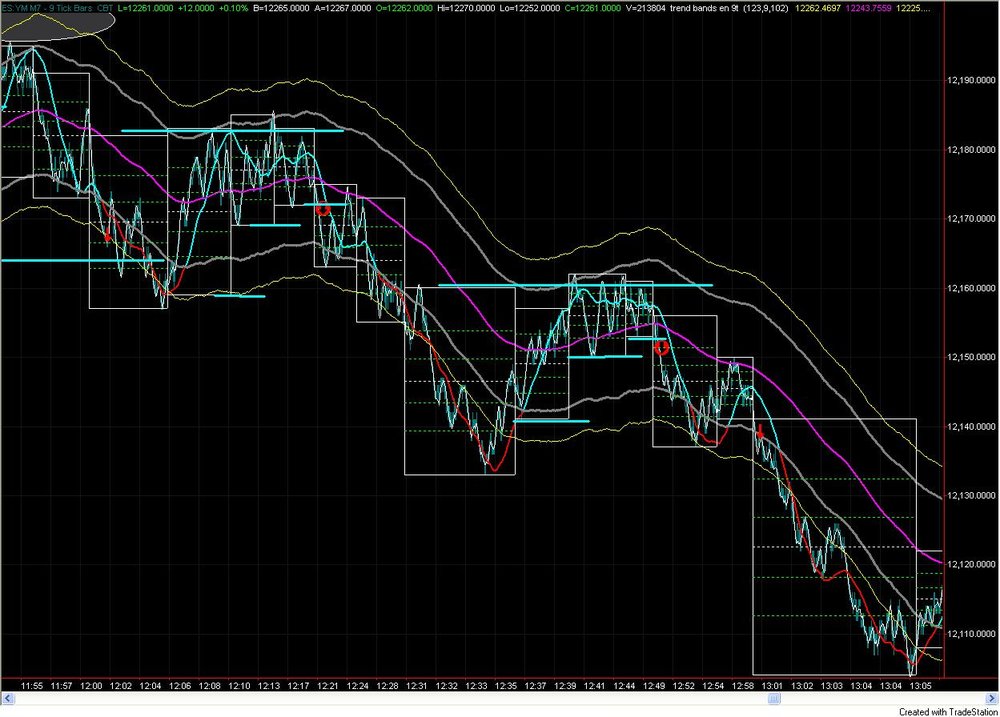Click the low 'Lo=12252.0000' value

click(530, 8)
